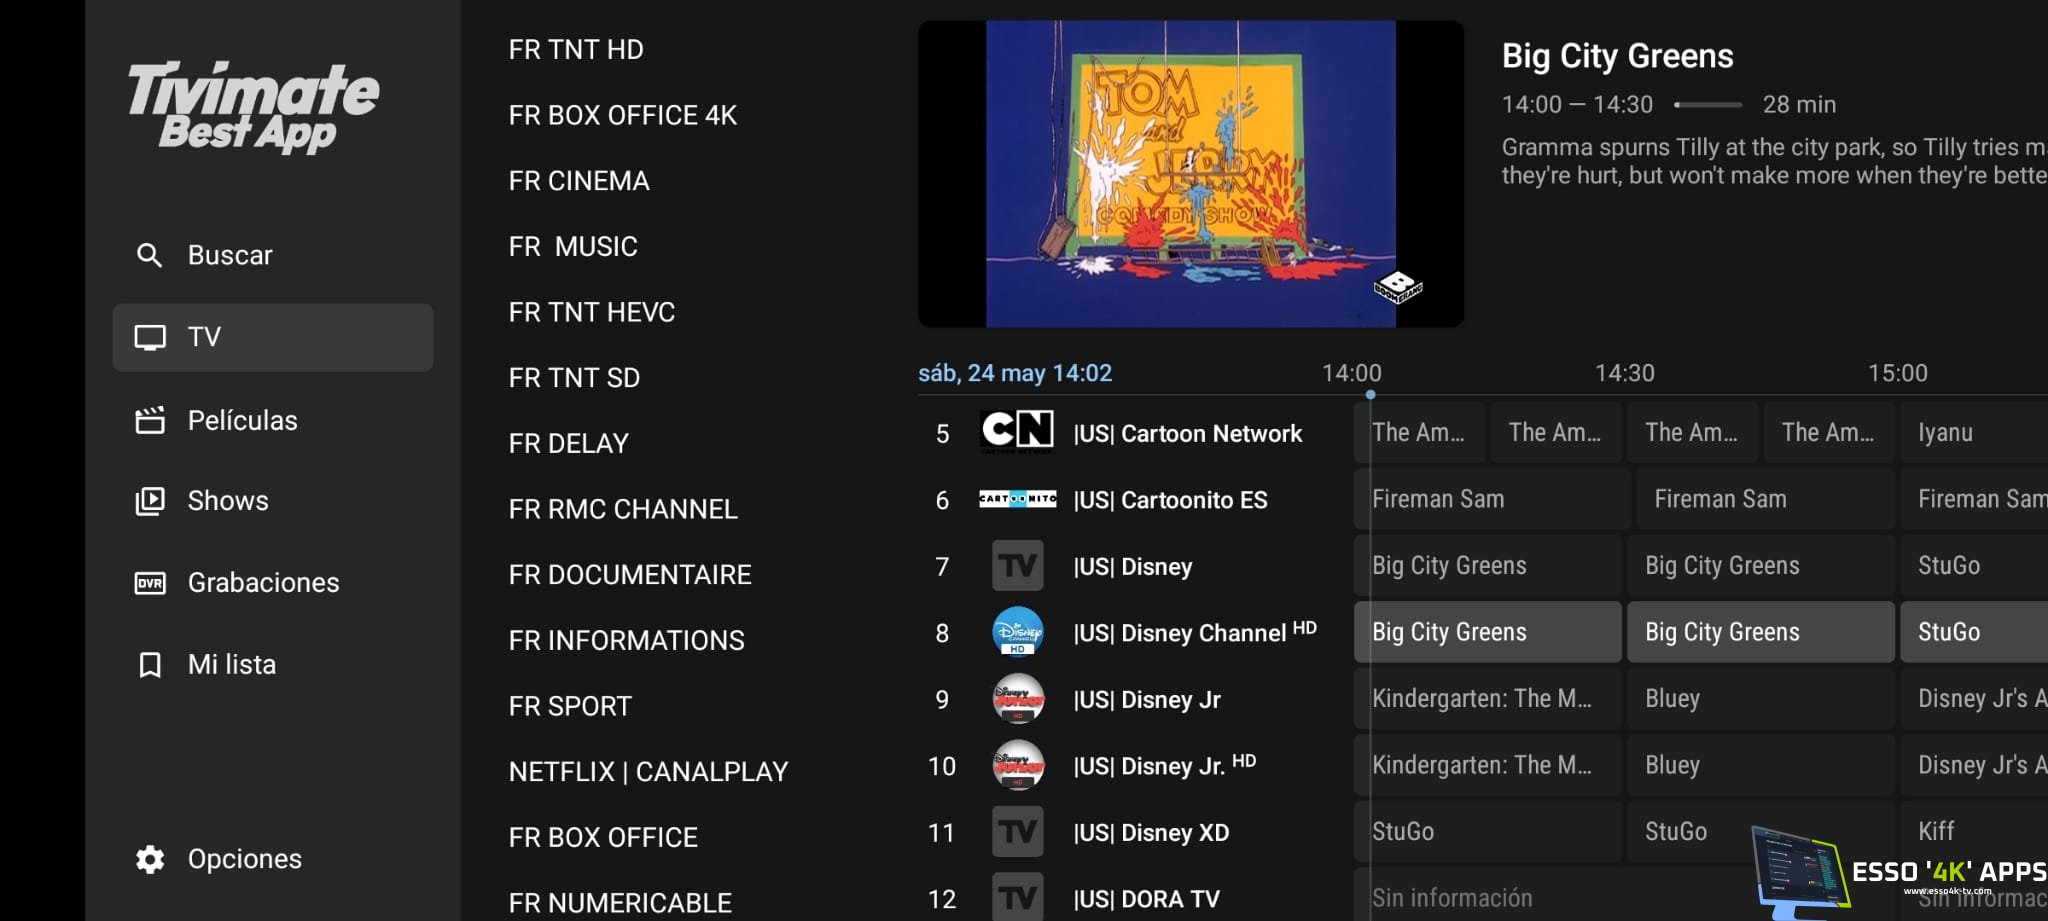Viewport: 2048px width, 921px height.
Task: Select the Disney Channel HD logo
Action: click(x=1017, y=632)
